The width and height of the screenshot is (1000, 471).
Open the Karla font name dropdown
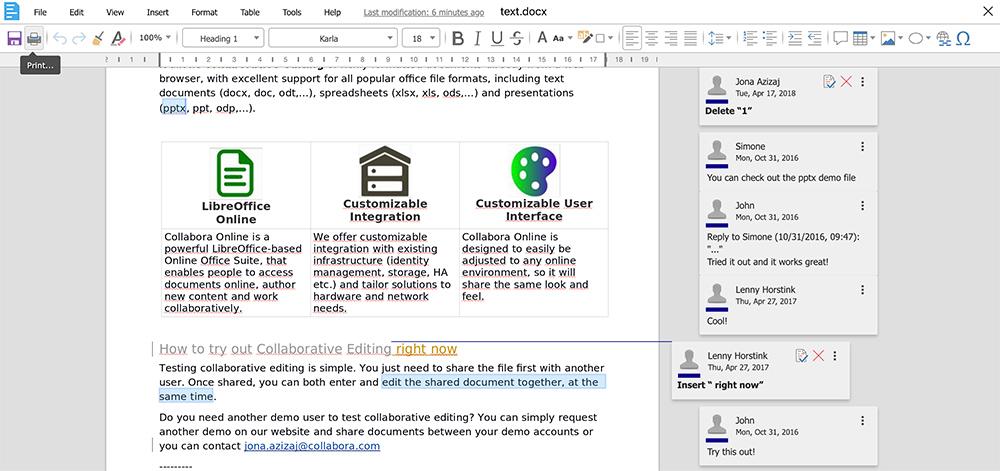[x=333, y=38]
